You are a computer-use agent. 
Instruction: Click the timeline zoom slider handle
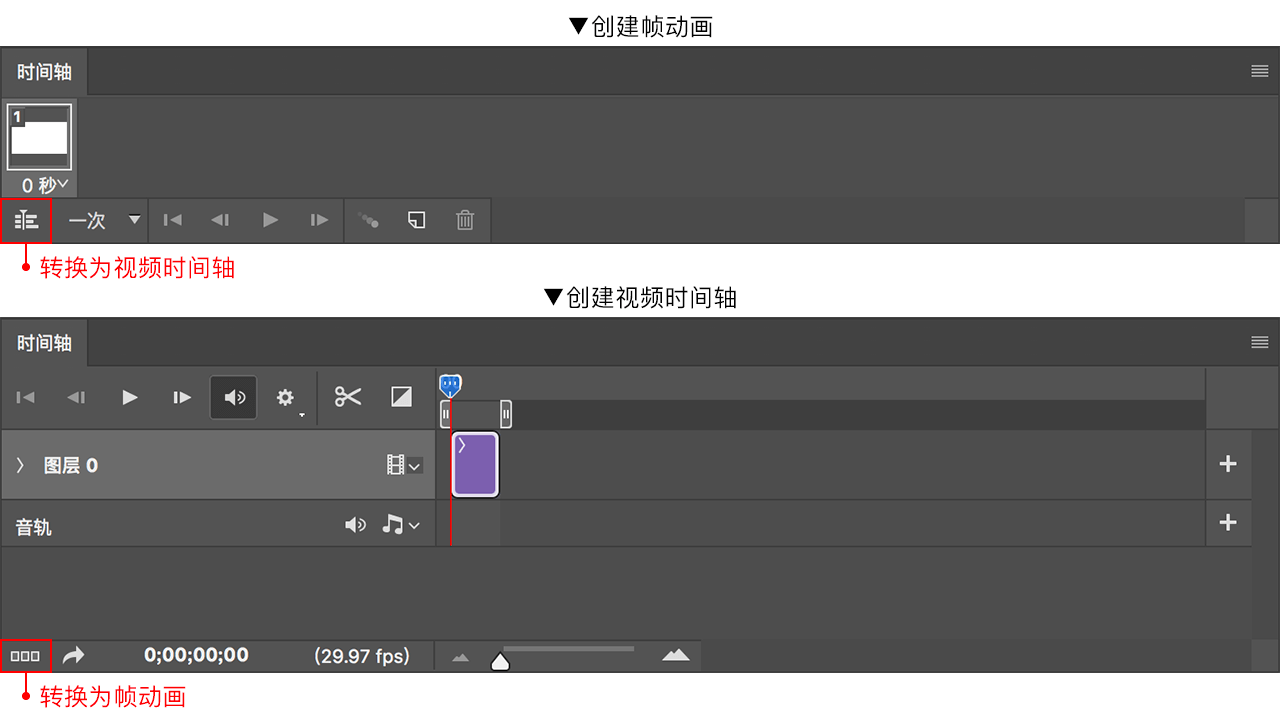pos(500,661)
